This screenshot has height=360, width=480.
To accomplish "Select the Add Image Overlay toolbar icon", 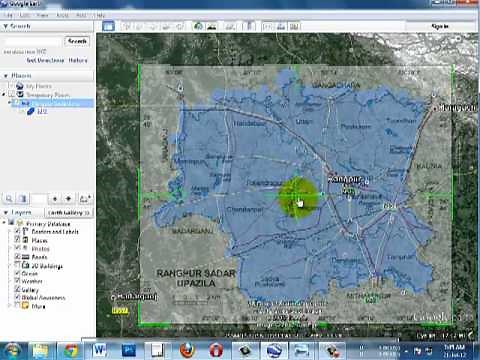I will (x=166, y=26).
